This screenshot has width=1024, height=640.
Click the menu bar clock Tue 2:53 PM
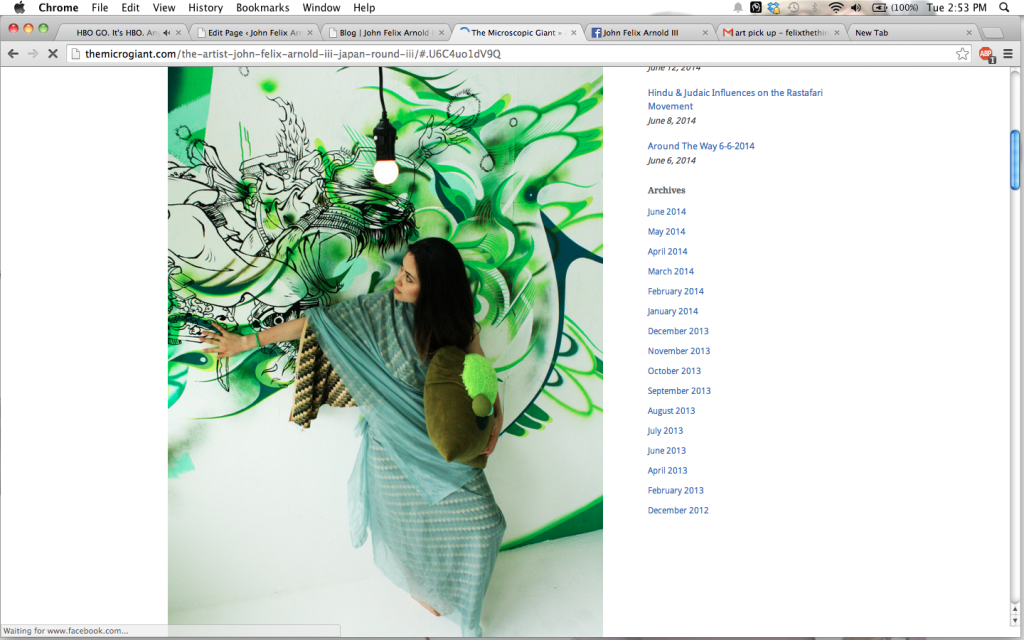pyautogui.click(x=957, y=8)
